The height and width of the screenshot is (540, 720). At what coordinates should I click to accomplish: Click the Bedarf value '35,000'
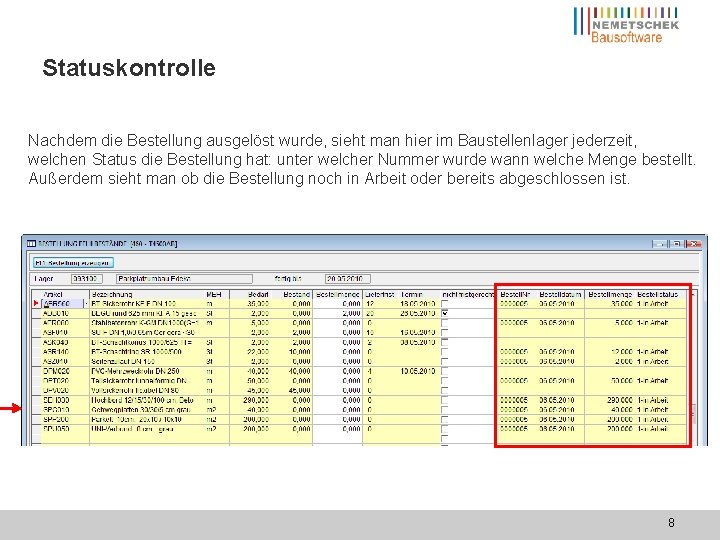click(258, 304)
